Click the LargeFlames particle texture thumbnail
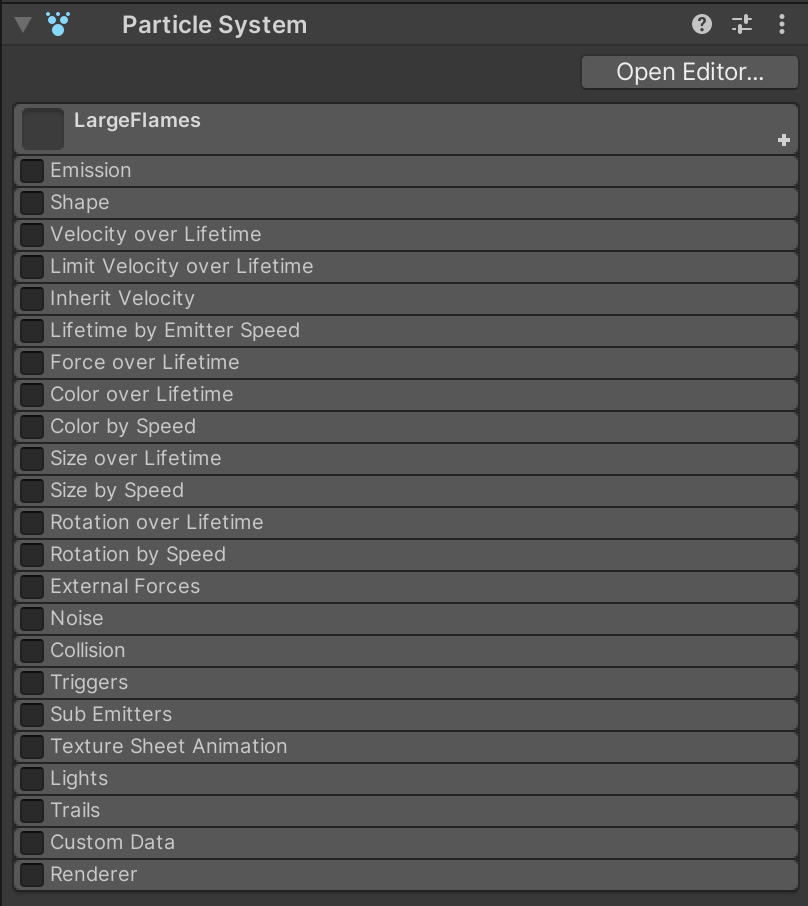Screen dimensions: 808x906 pos(43,129)
